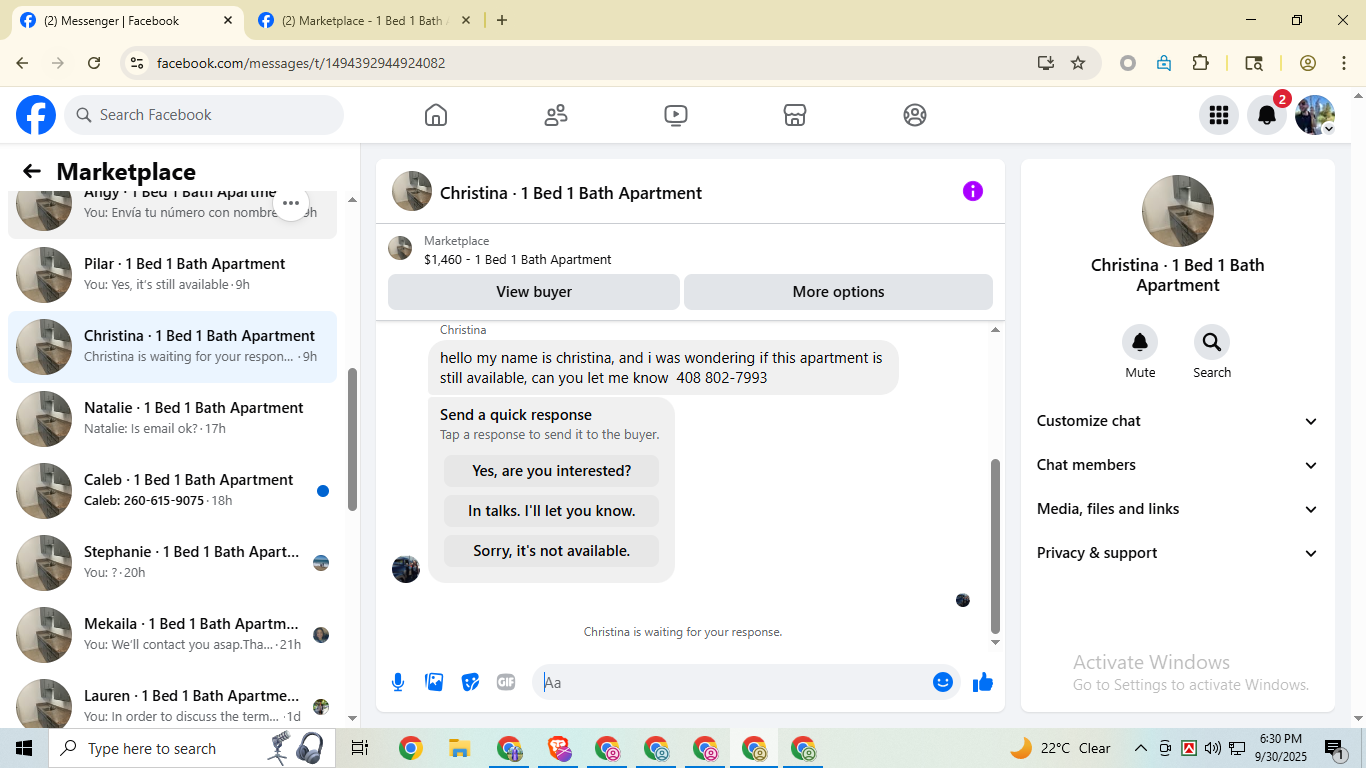The width and height of the screenshot is (1366, 768).
Task: Send a voice clip with the microphone icon
Action: click(398, 682)
